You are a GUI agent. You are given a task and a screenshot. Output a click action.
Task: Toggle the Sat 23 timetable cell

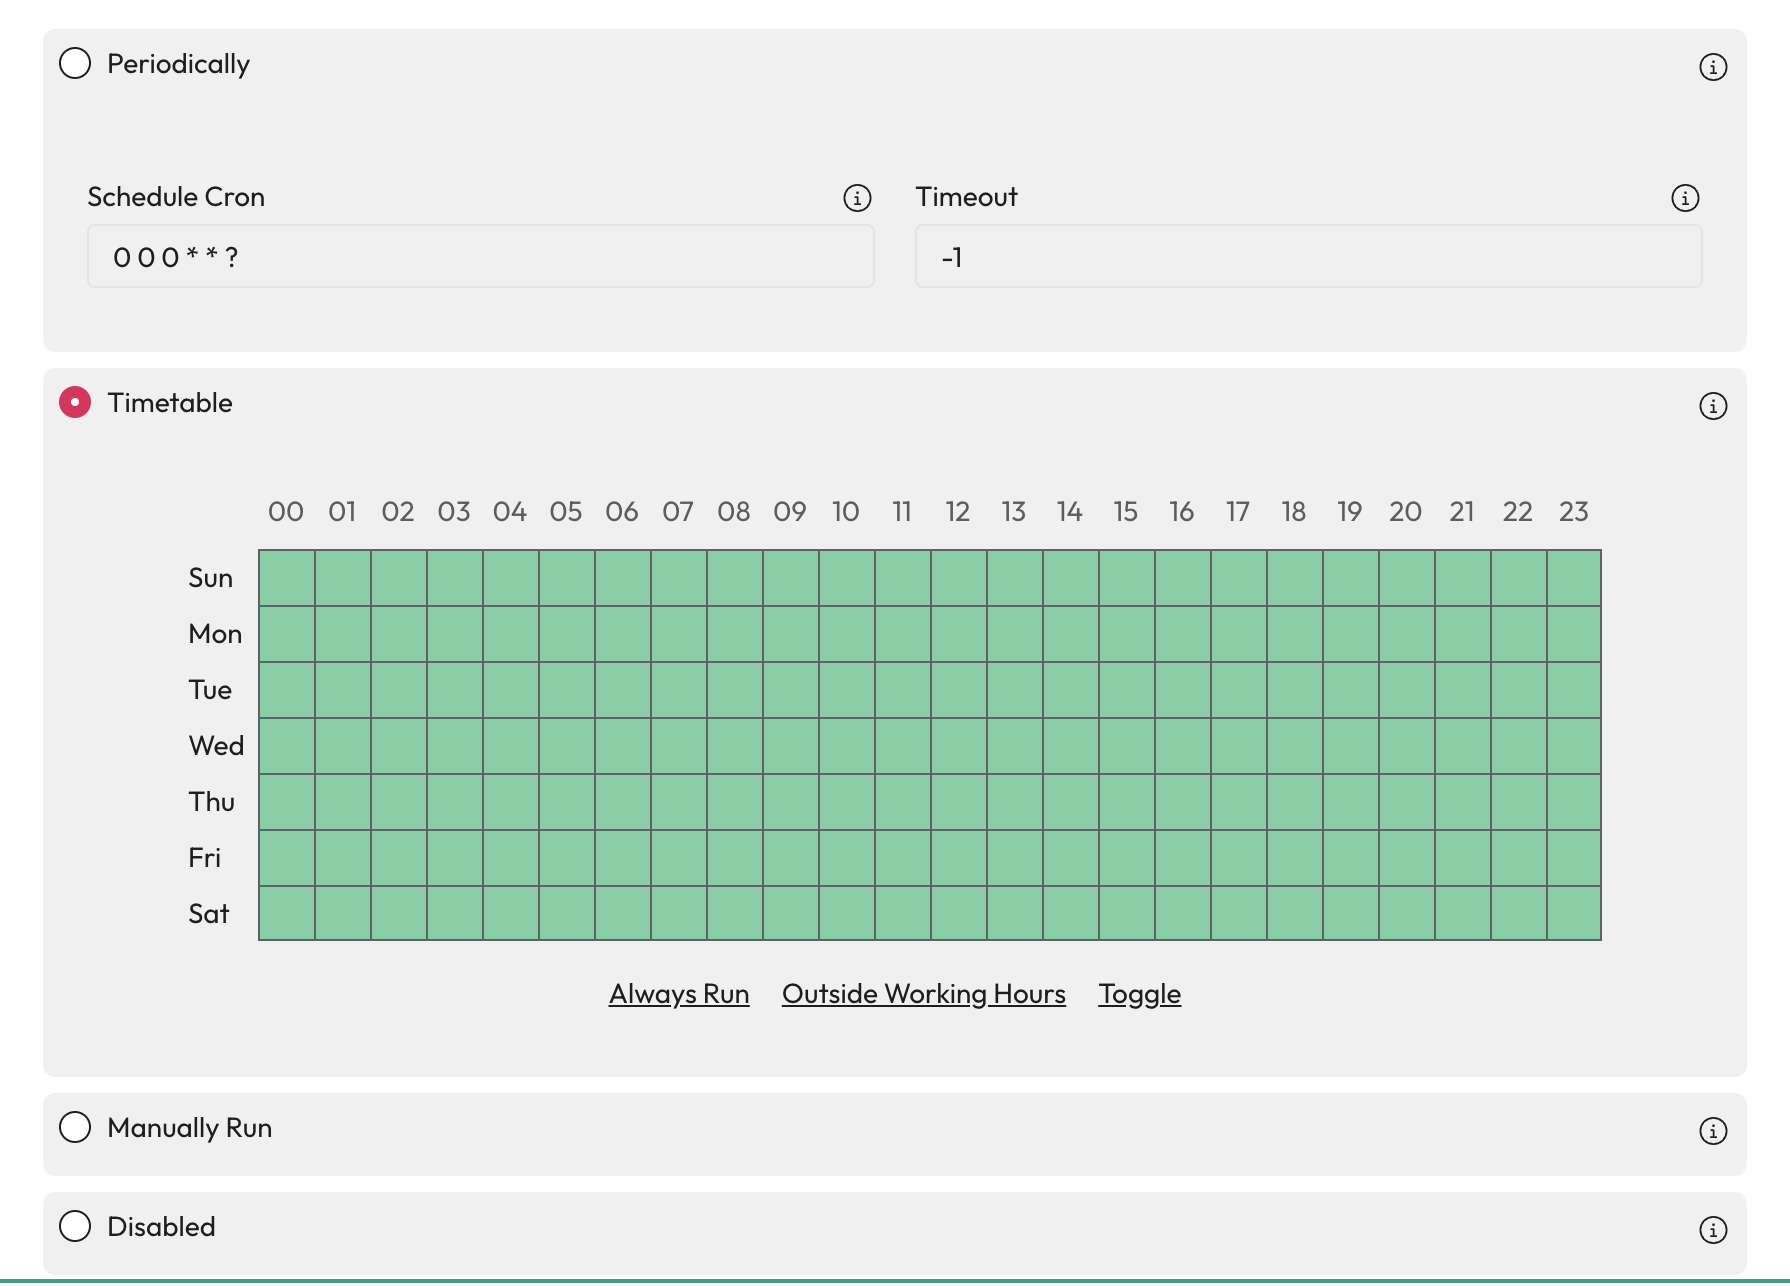(1574, 913)
